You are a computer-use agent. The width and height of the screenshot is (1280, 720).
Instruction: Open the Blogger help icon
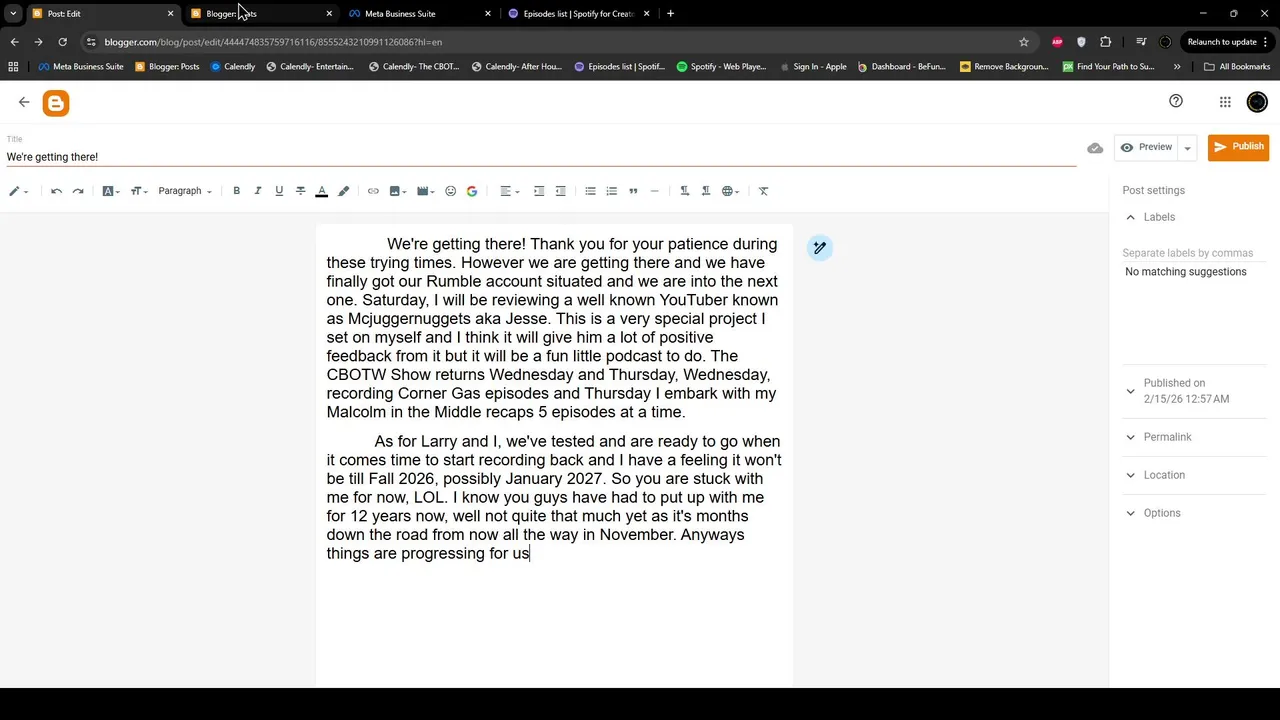click(1176, 101)
